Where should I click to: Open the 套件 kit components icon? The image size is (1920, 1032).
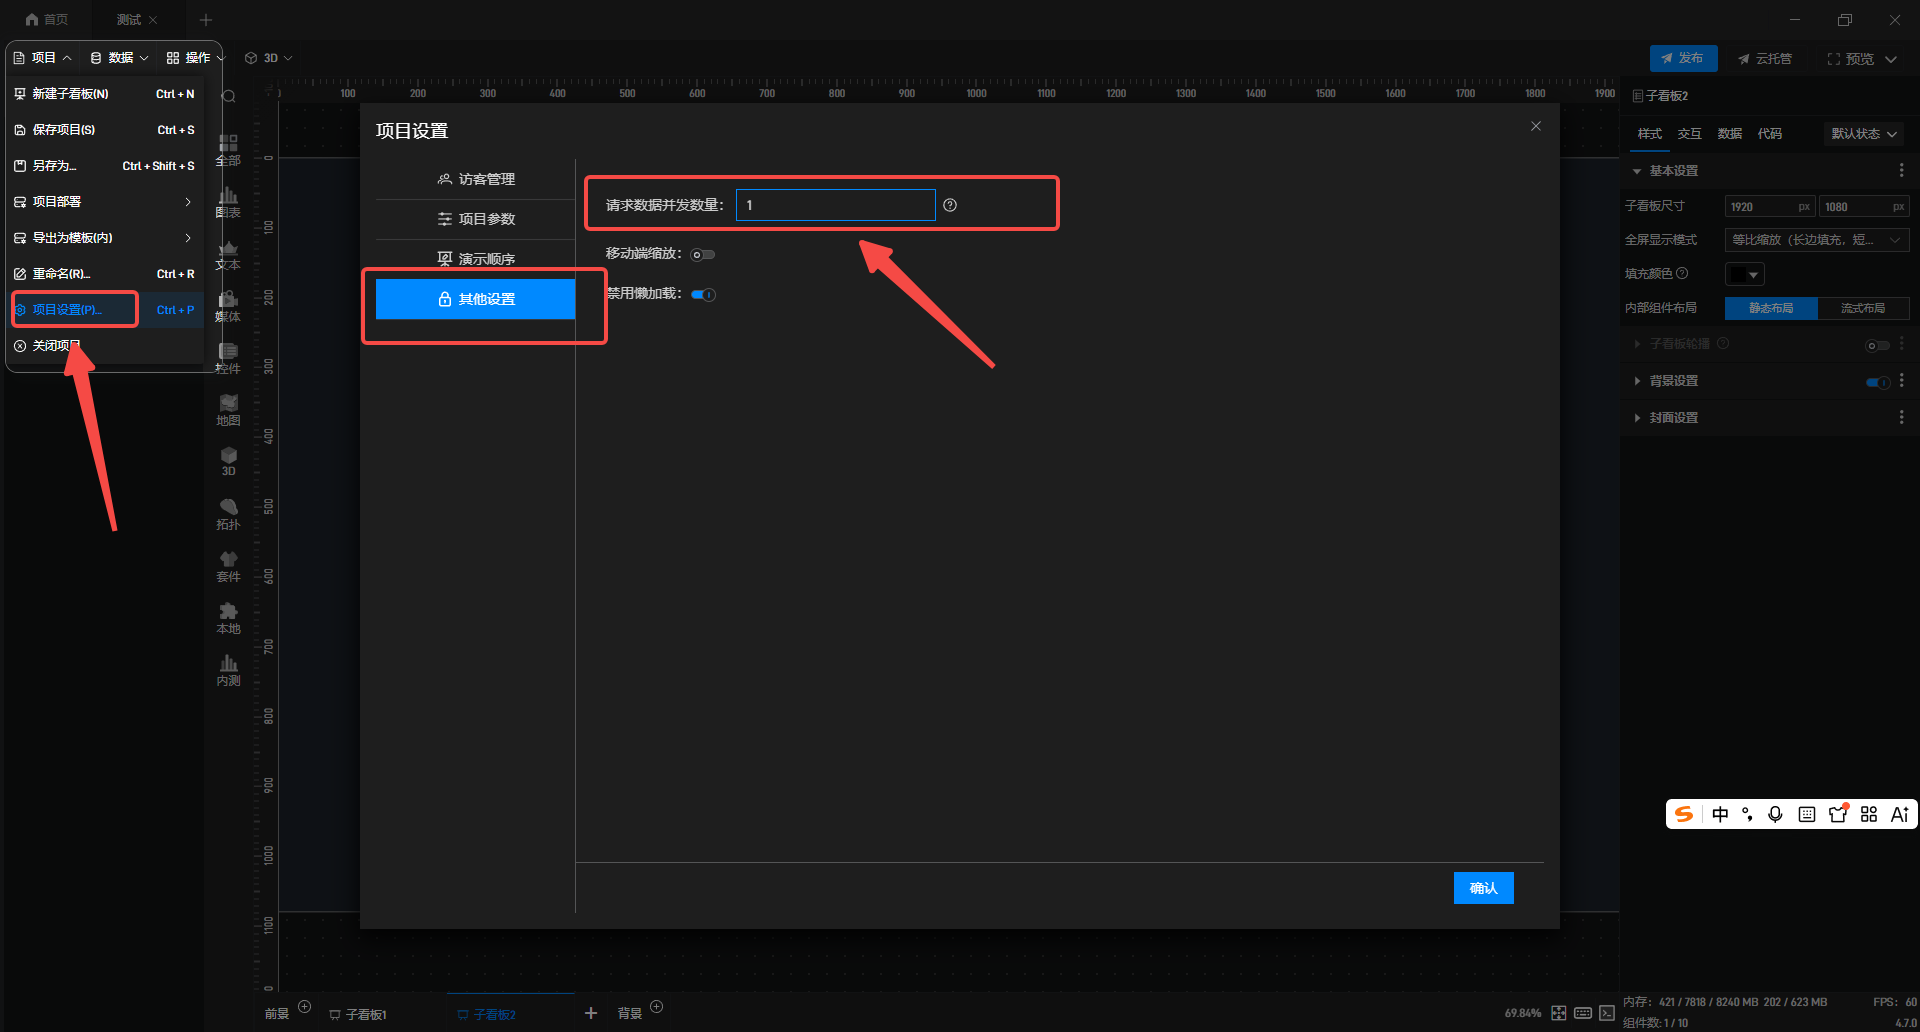point(229,565)
